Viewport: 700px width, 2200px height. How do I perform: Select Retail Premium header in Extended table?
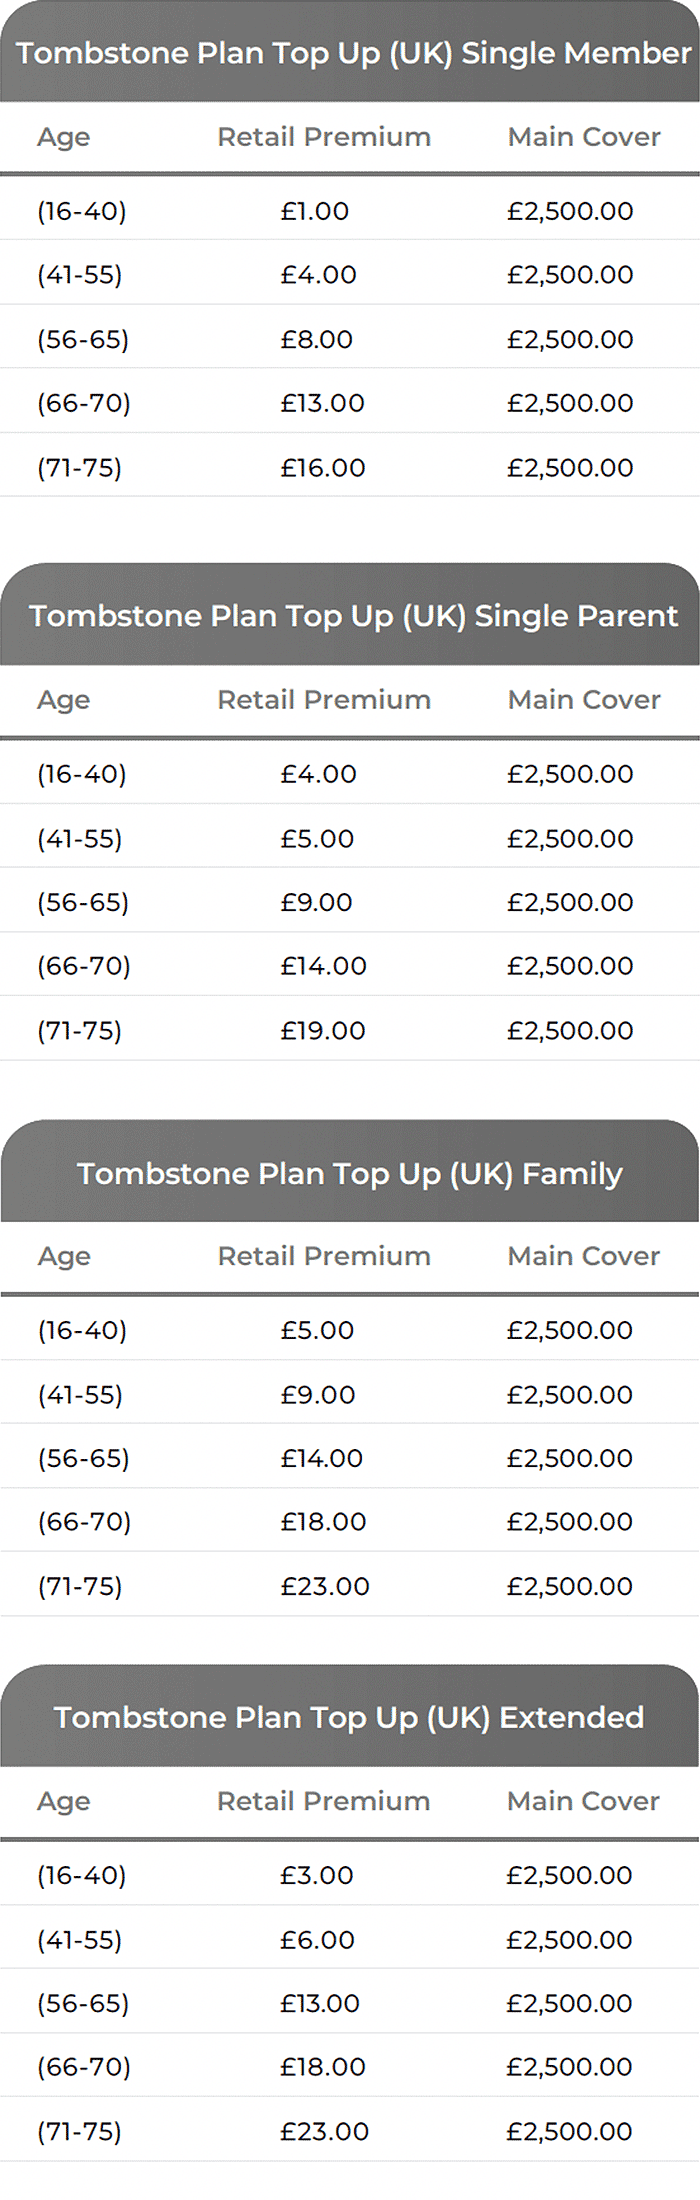tap(324, 1801)
